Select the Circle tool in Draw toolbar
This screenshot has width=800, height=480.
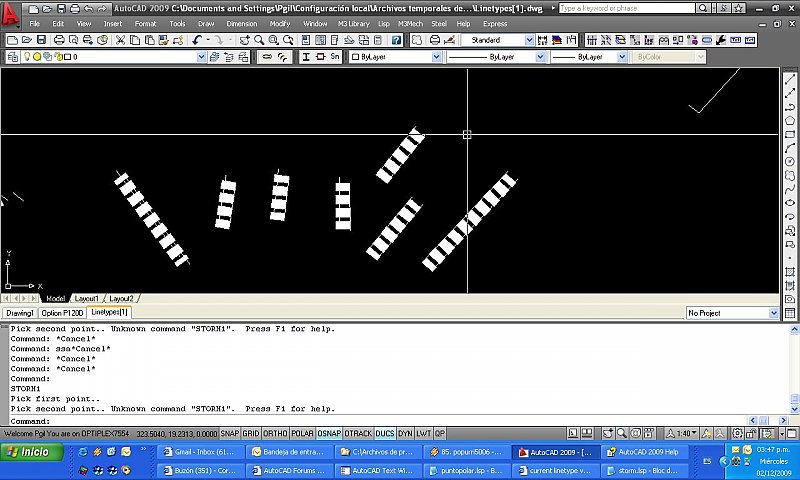point(790,162)
